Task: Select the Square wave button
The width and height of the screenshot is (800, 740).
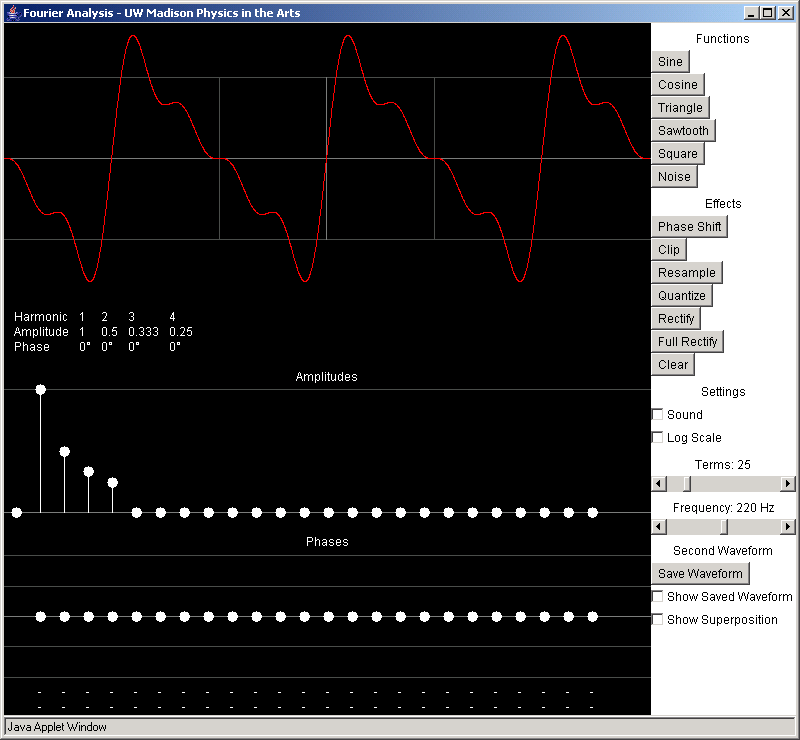Action: point(677,154)
